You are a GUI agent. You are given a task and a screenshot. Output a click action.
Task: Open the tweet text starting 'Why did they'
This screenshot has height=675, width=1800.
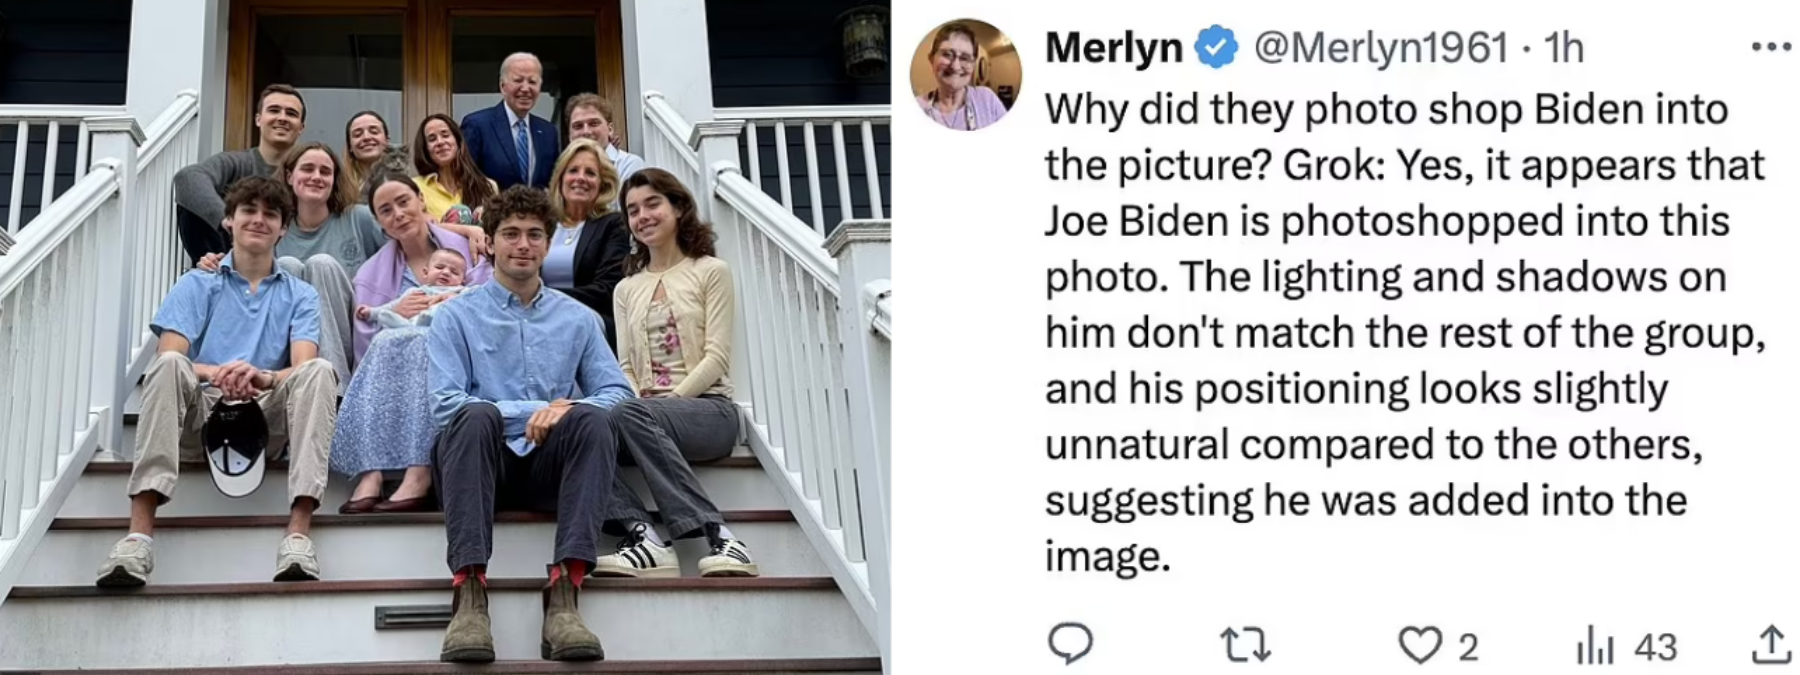tap(1404, 333)
